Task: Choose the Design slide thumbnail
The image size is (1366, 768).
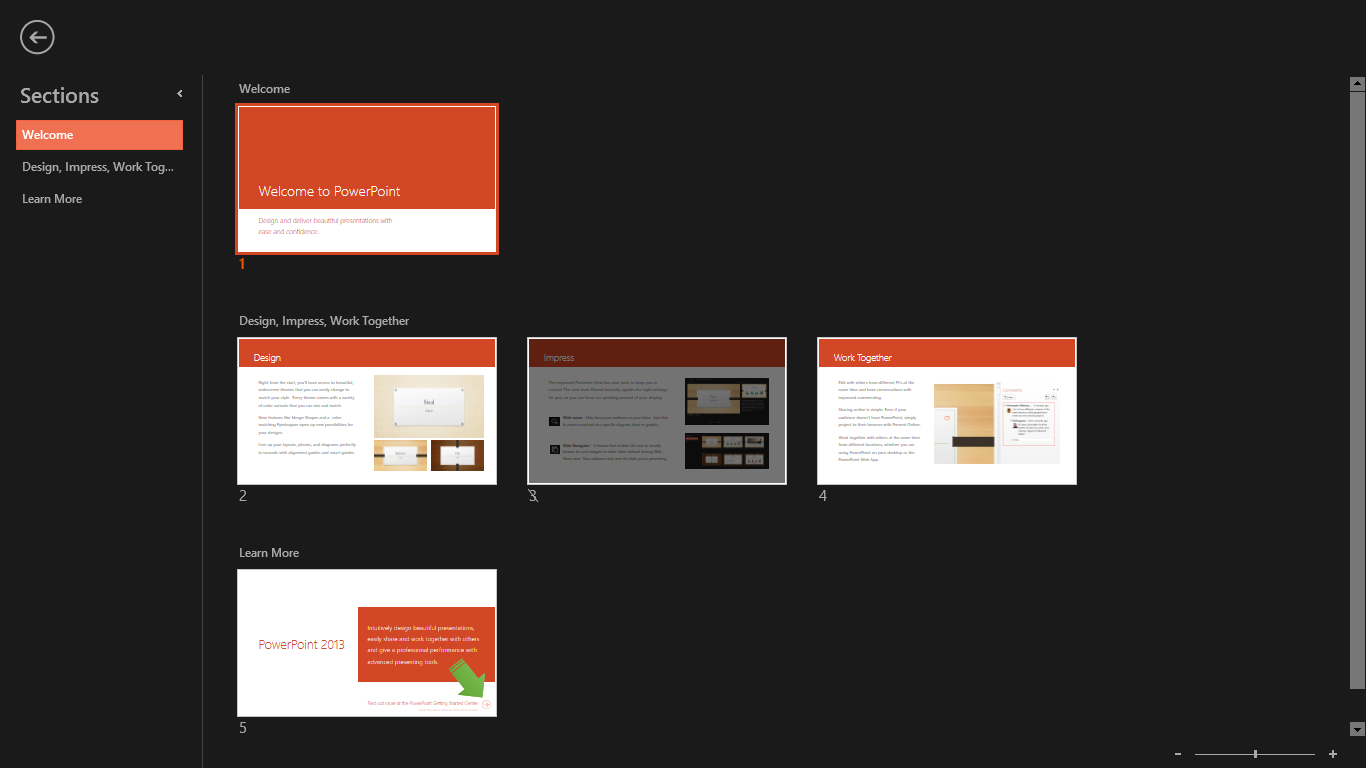Action: tap(367, 411)
